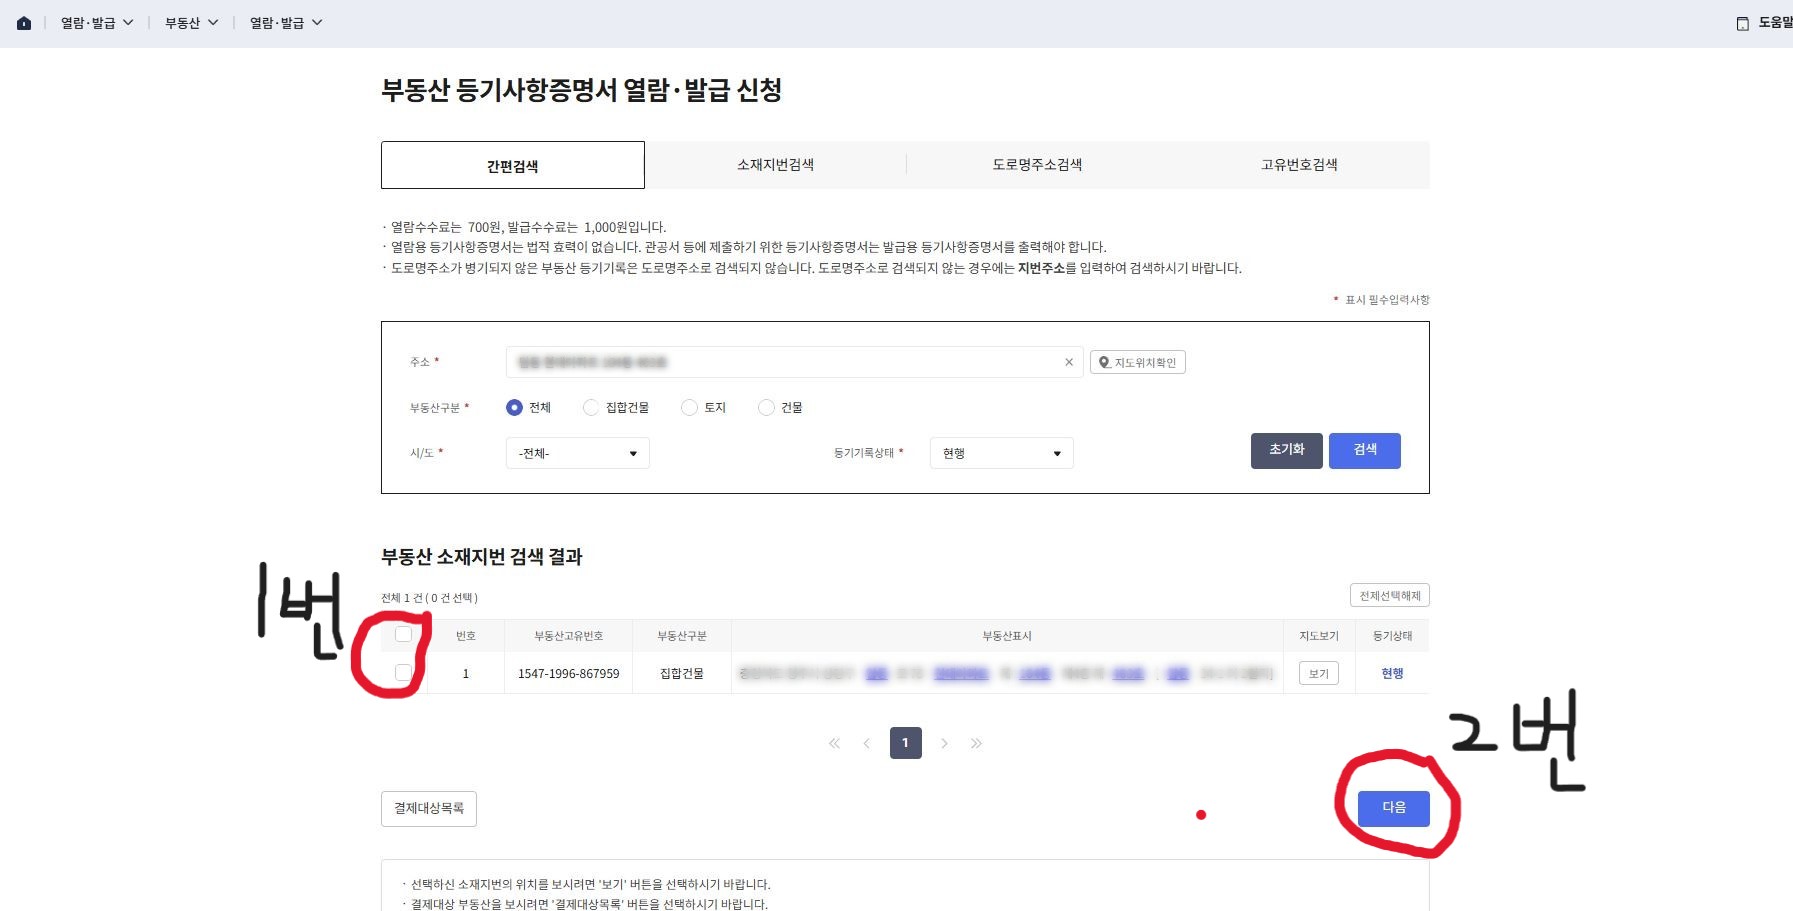Check the checkbox for result row 1
Screen dimensions: 1793x911
[403, 673]
